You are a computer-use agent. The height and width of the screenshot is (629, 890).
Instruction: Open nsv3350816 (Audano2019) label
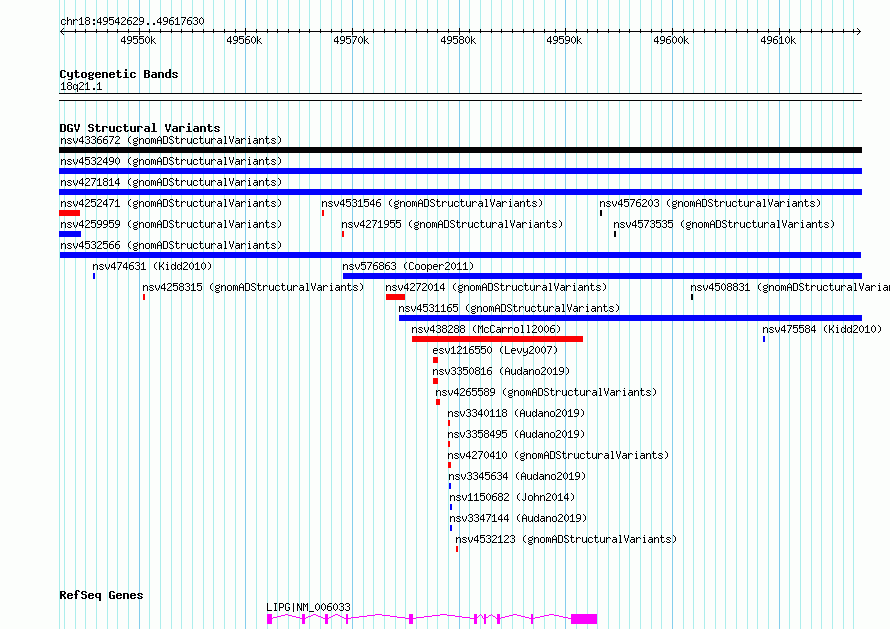coord(501,371)
